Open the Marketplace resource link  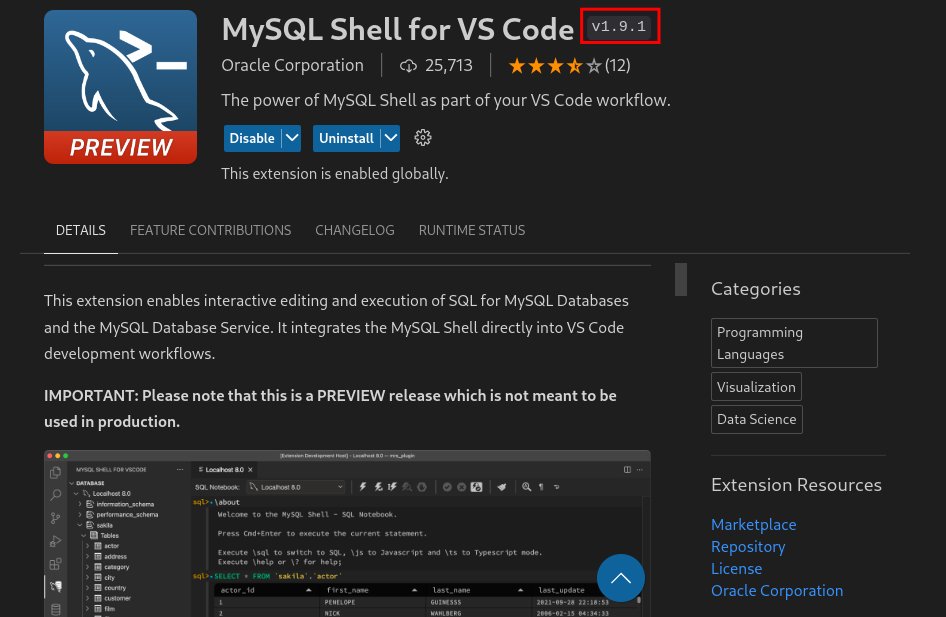[754, 525]
